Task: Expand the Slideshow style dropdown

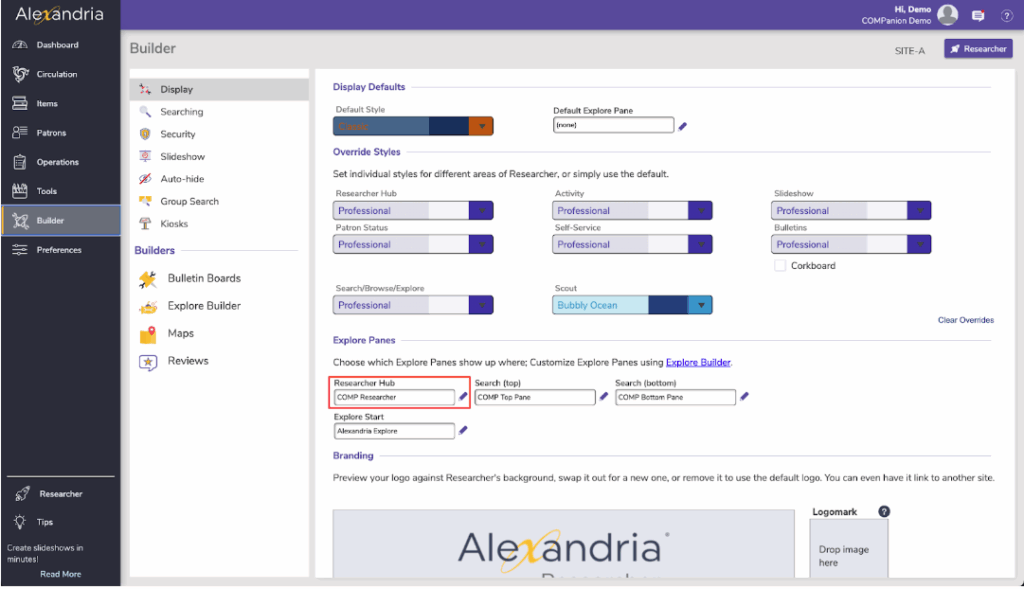Action: [919, 210]
